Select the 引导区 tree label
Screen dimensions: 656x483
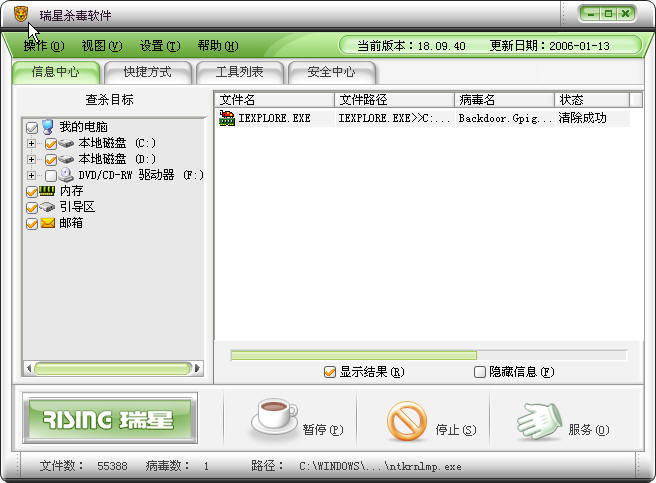tap(77, 207)
